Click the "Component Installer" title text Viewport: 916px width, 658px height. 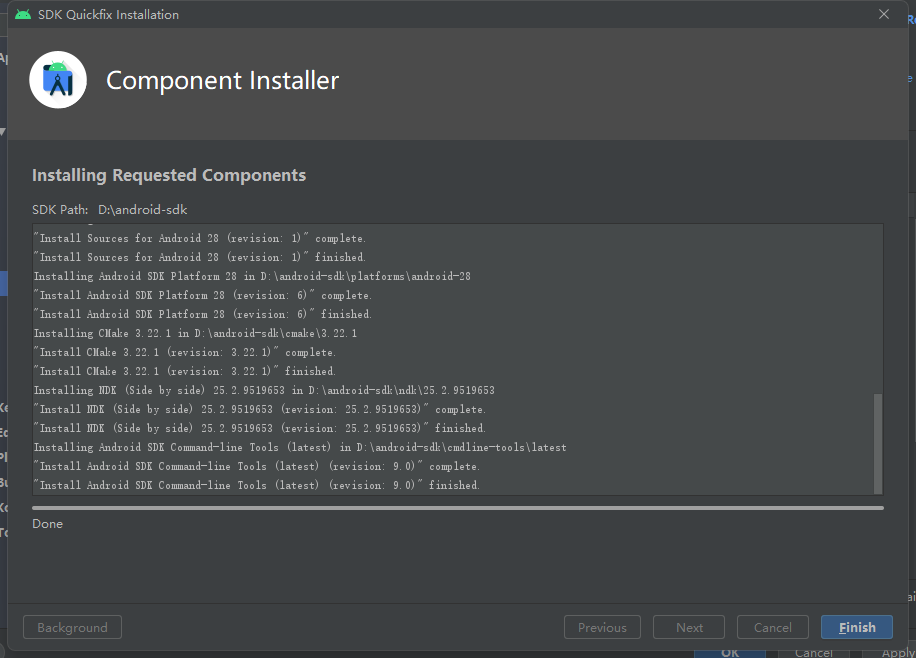point(222,81)
